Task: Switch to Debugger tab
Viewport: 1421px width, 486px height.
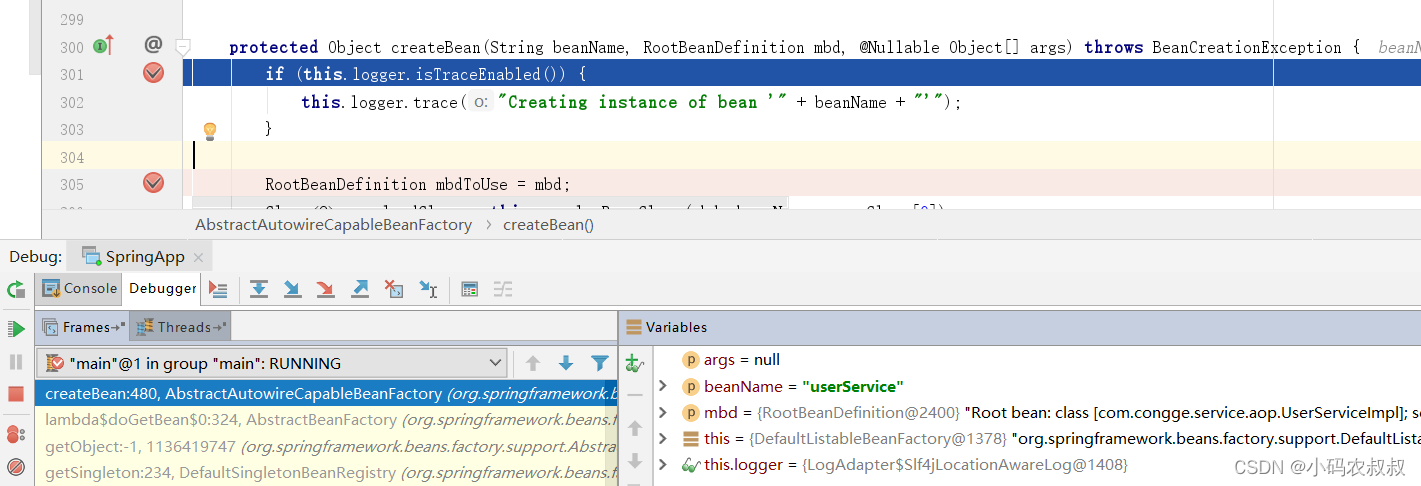Action: (162, 288)
